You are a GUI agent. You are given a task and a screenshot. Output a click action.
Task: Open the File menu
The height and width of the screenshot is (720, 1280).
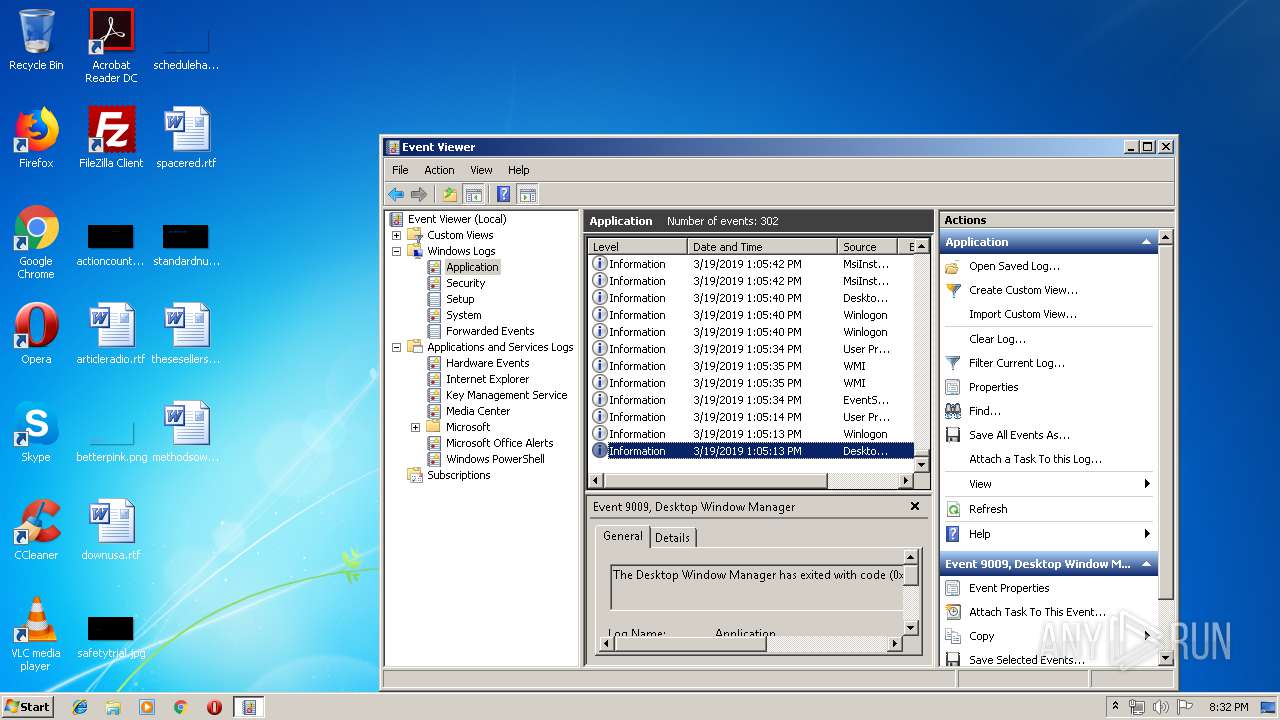400,170
